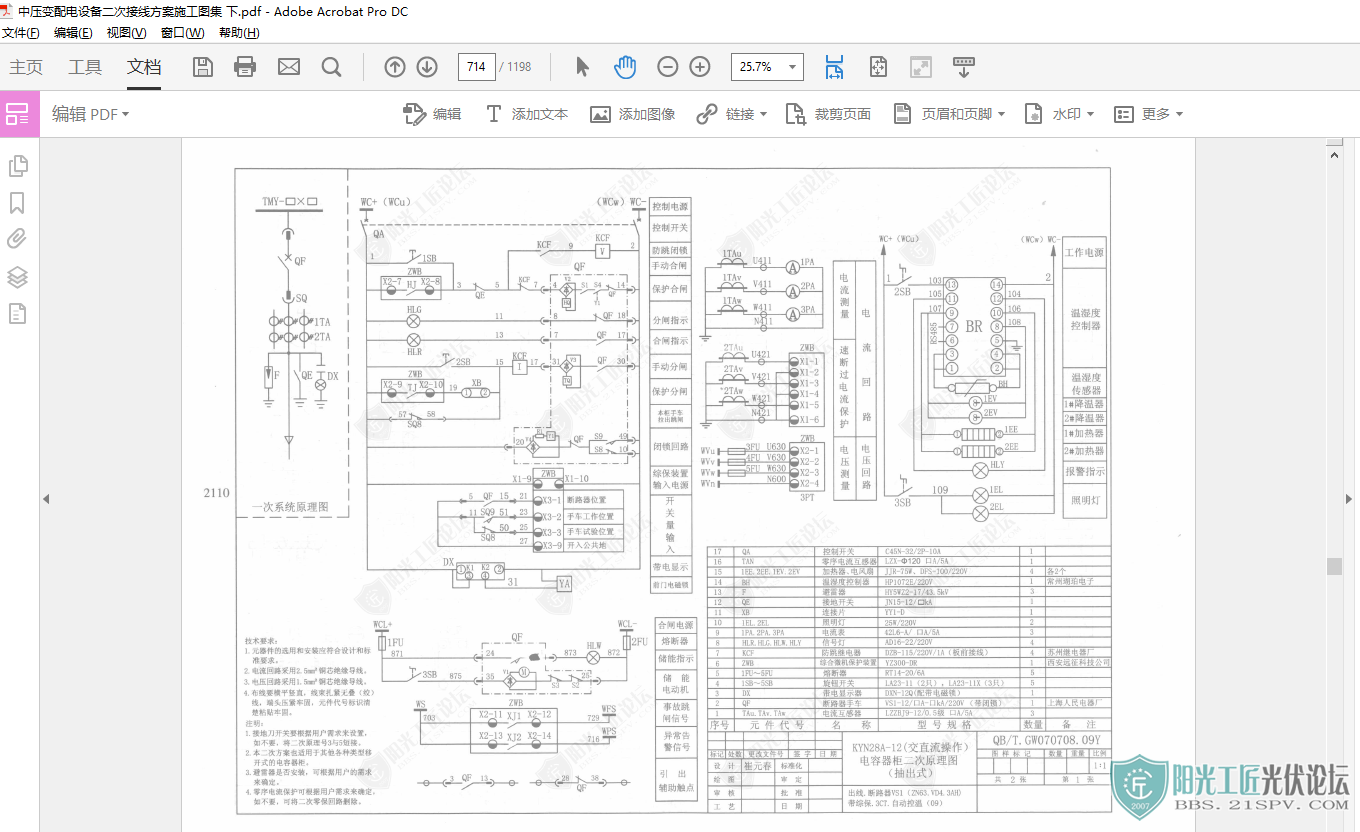Image resolution: width=1360 pixels, height=832 pixels.
Task: Send file by email envelope icon
Action: coord(289,67)
